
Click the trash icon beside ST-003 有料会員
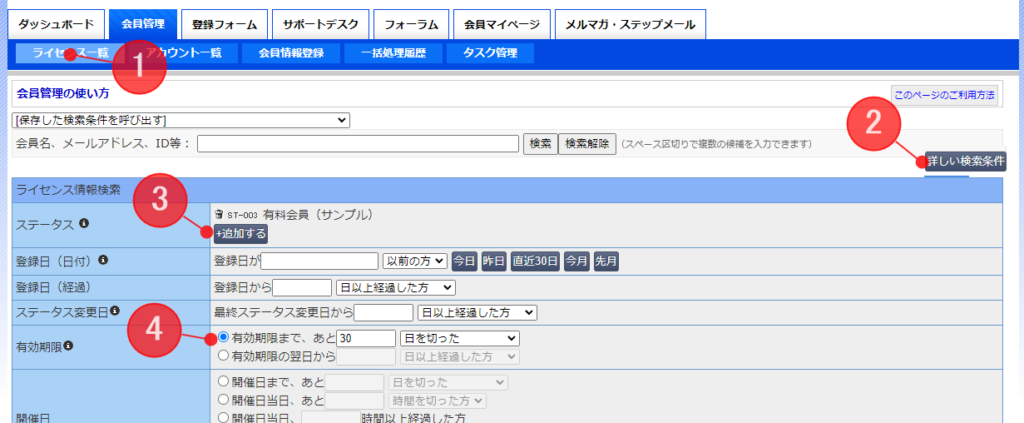(219, 214)
